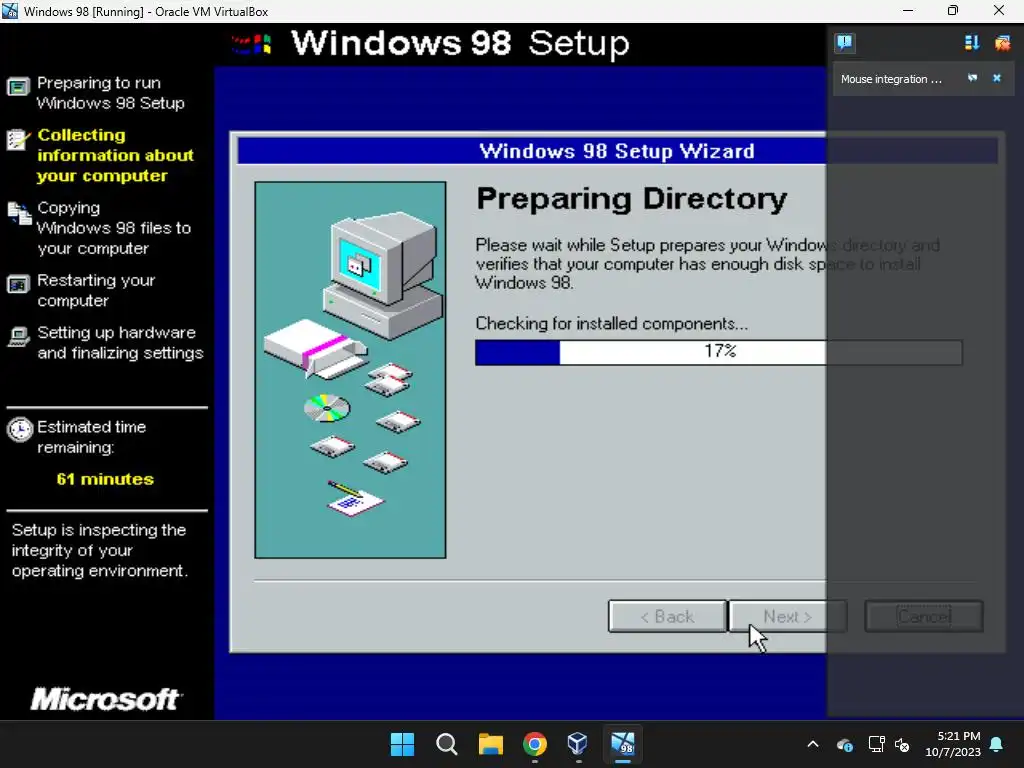Click the 'Preparing to run Windows 98 Setup' text
The width and height of the screenshot is (1024, 768).
pos(110,93)
